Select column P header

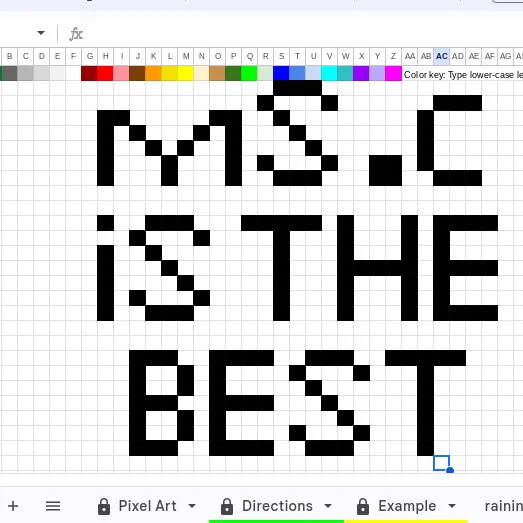(233, 56)
